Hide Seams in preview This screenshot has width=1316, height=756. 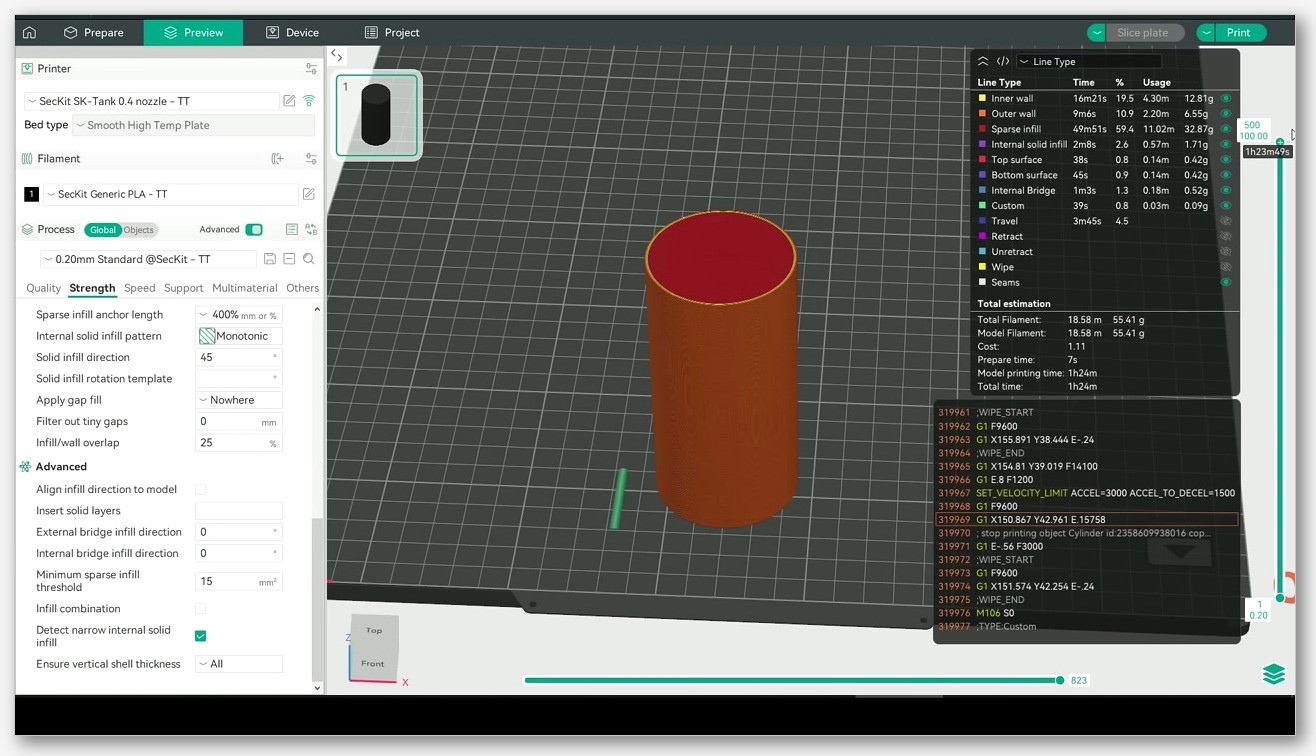pos(1225,283)
